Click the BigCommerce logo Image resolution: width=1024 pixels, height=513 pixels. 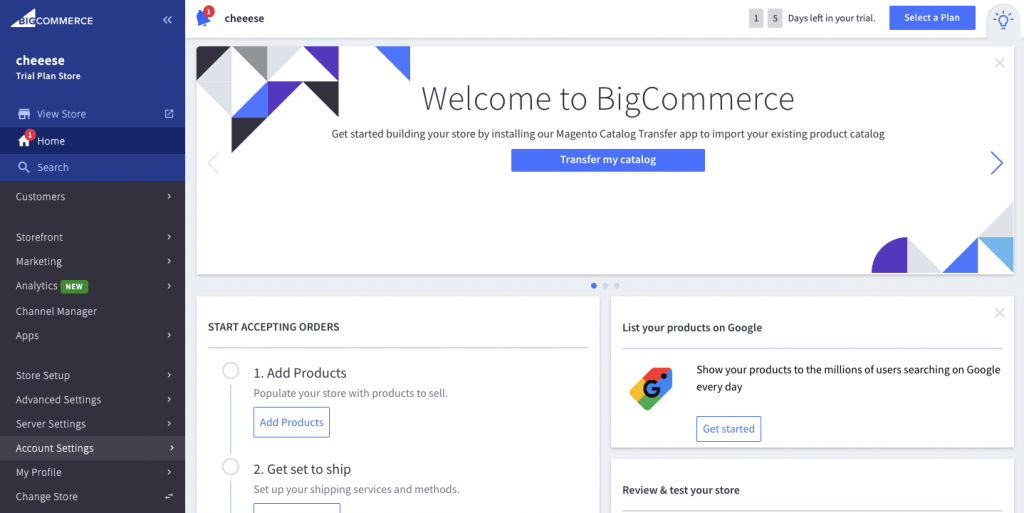point(53,20)
